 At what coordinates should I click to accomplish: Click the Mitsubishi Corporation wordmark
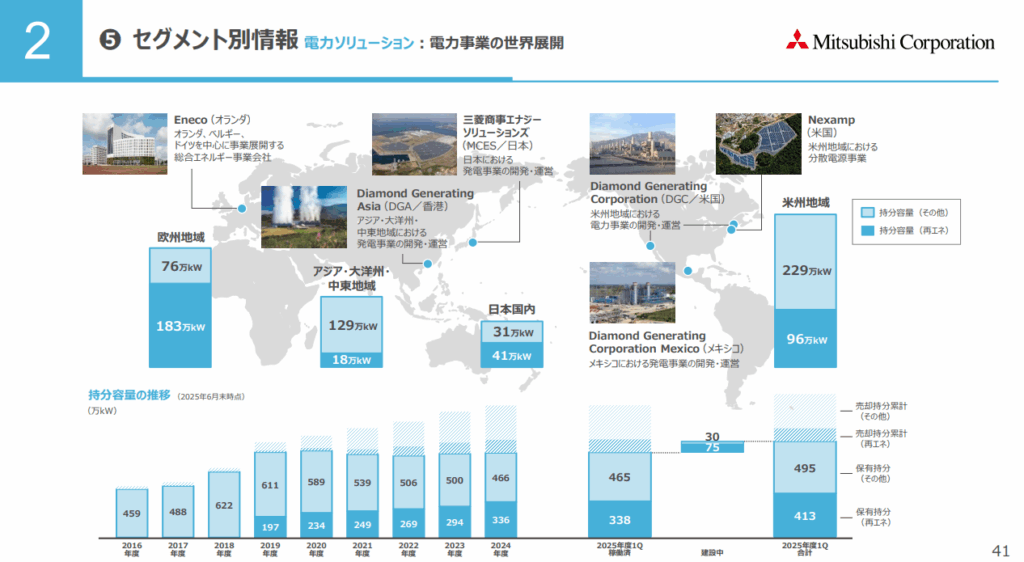pos(903,42)
